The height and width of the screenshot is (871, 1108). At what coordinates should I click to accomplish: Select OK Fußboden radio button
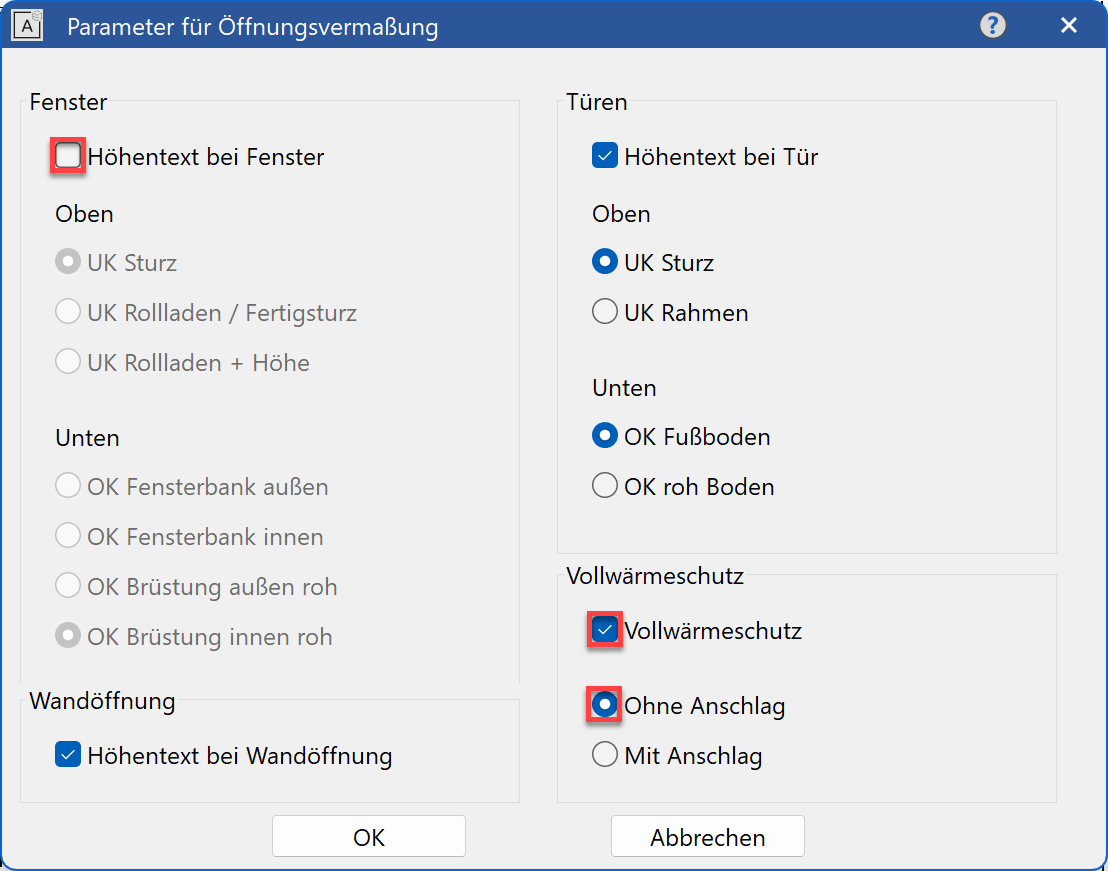tap(605, 437)
